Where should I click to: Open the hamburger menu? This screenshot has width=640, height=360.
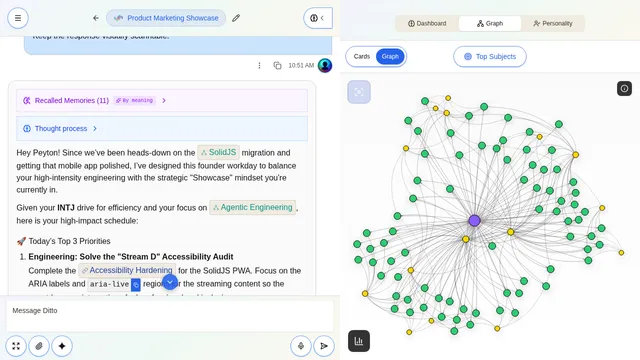coord(18,18)
